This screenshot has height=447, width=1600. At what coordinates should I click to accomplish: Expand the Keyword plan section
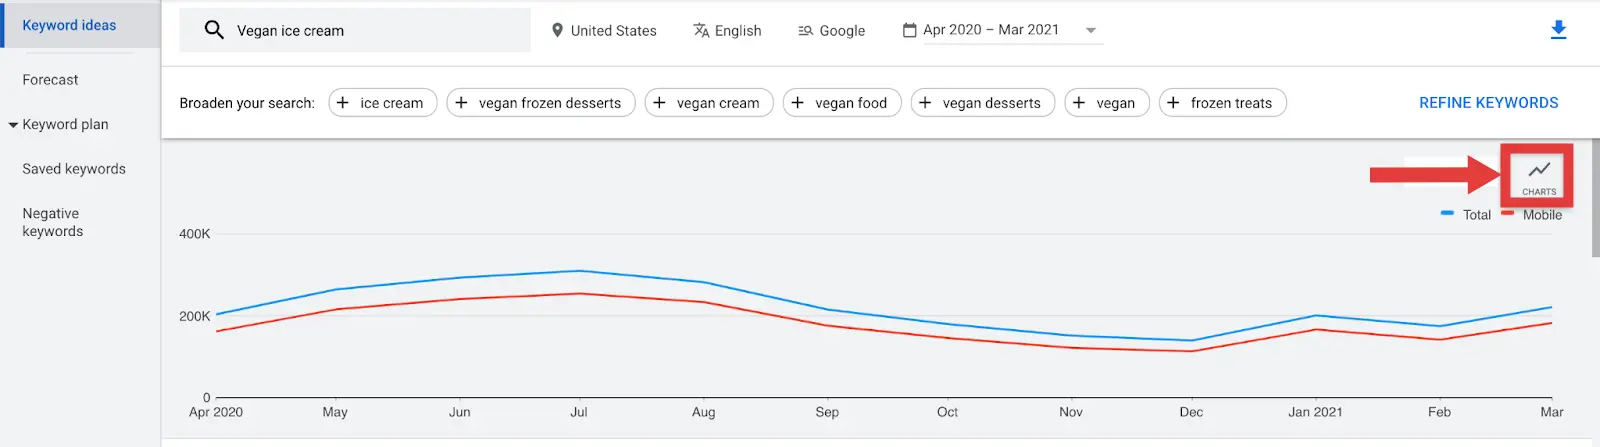[x=14, y=125]
